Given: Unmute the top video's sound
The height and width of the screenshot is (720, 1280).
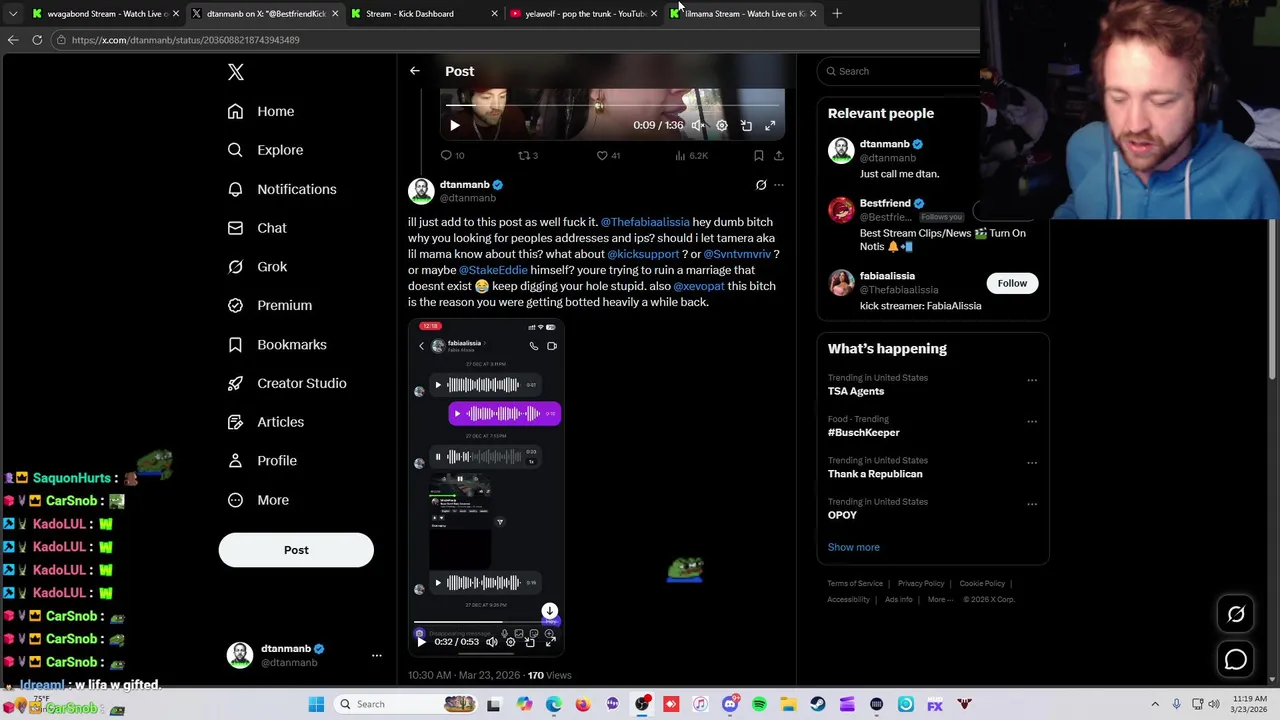Looking at the screenshot, I should 697,126.
